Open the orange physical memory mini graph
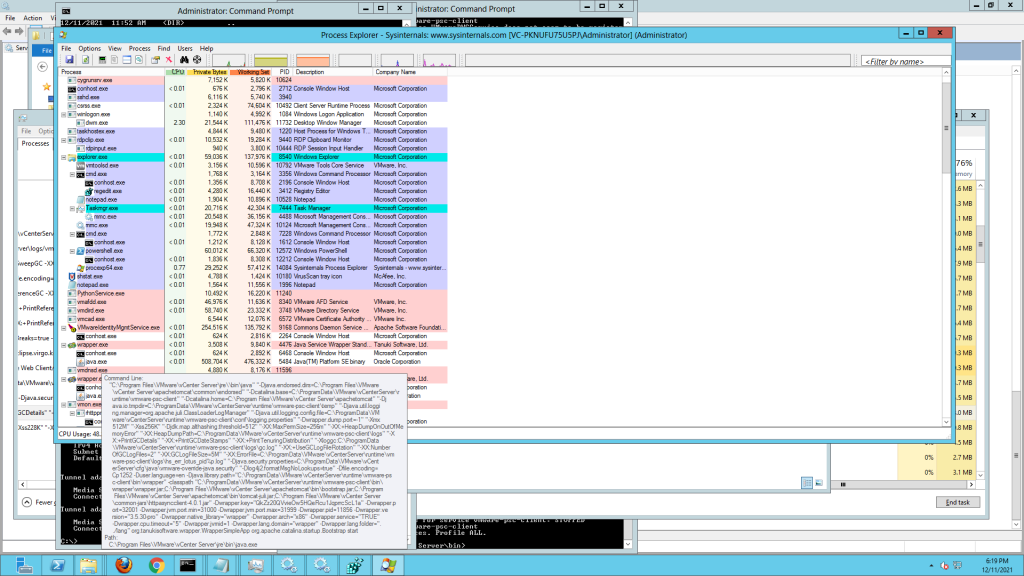The height and width of the screenshot is (576, 1024). [313, 61]
